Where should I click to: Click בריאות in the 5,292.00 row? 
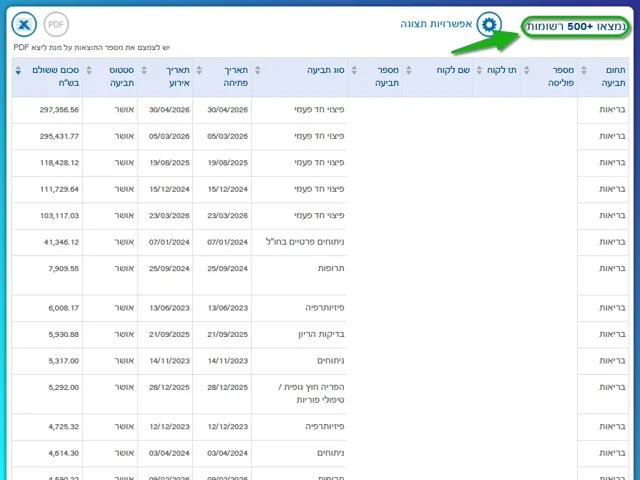(612, 387)
